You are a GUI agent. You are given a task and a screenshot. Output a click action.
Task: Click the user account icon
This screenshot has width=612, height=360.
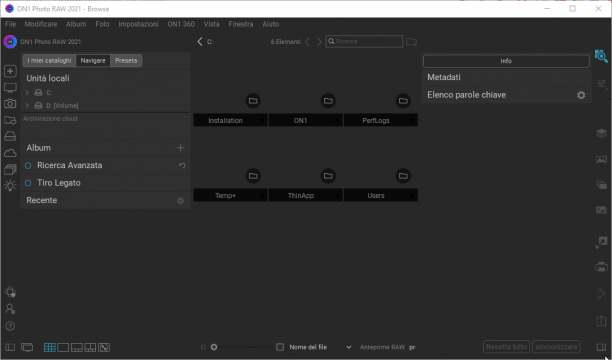pos(10,309)
